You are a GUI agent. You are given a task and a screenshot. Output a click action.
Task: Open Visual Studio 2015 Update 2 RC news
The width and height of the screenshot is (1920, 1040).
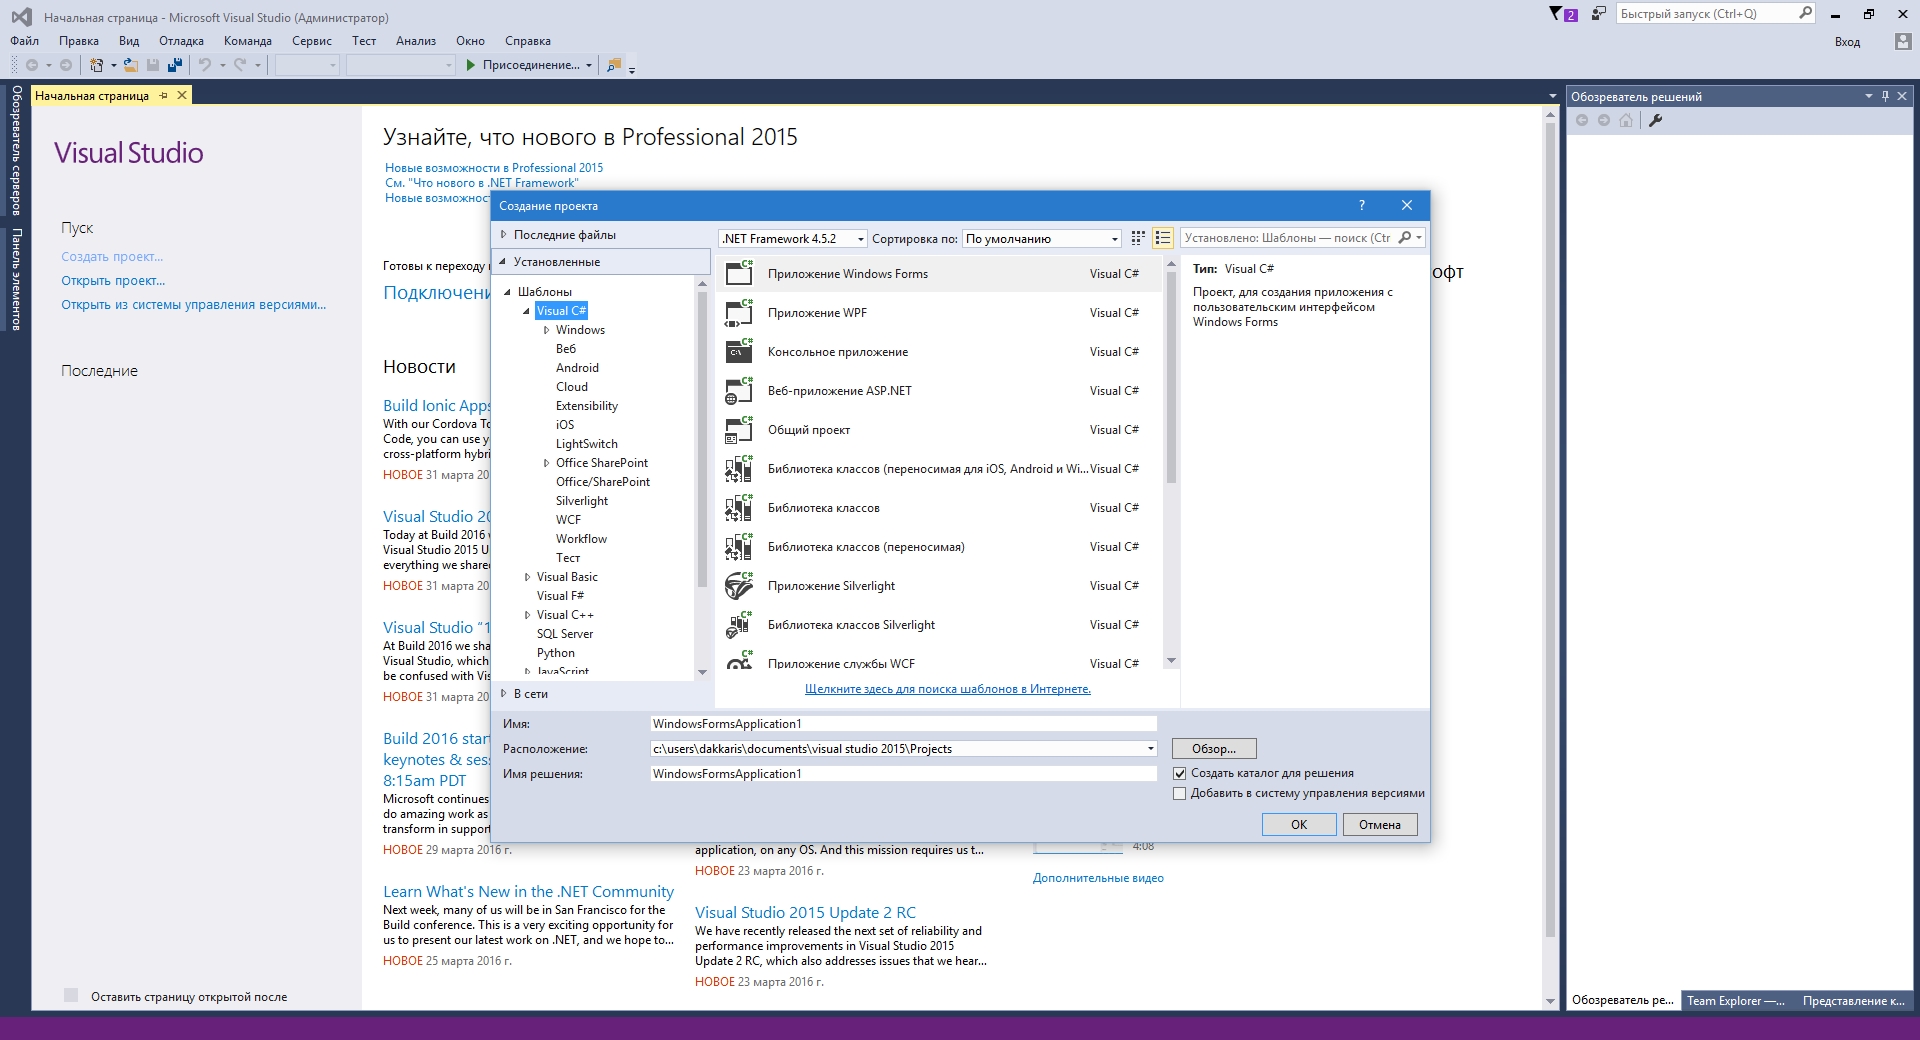805,912
